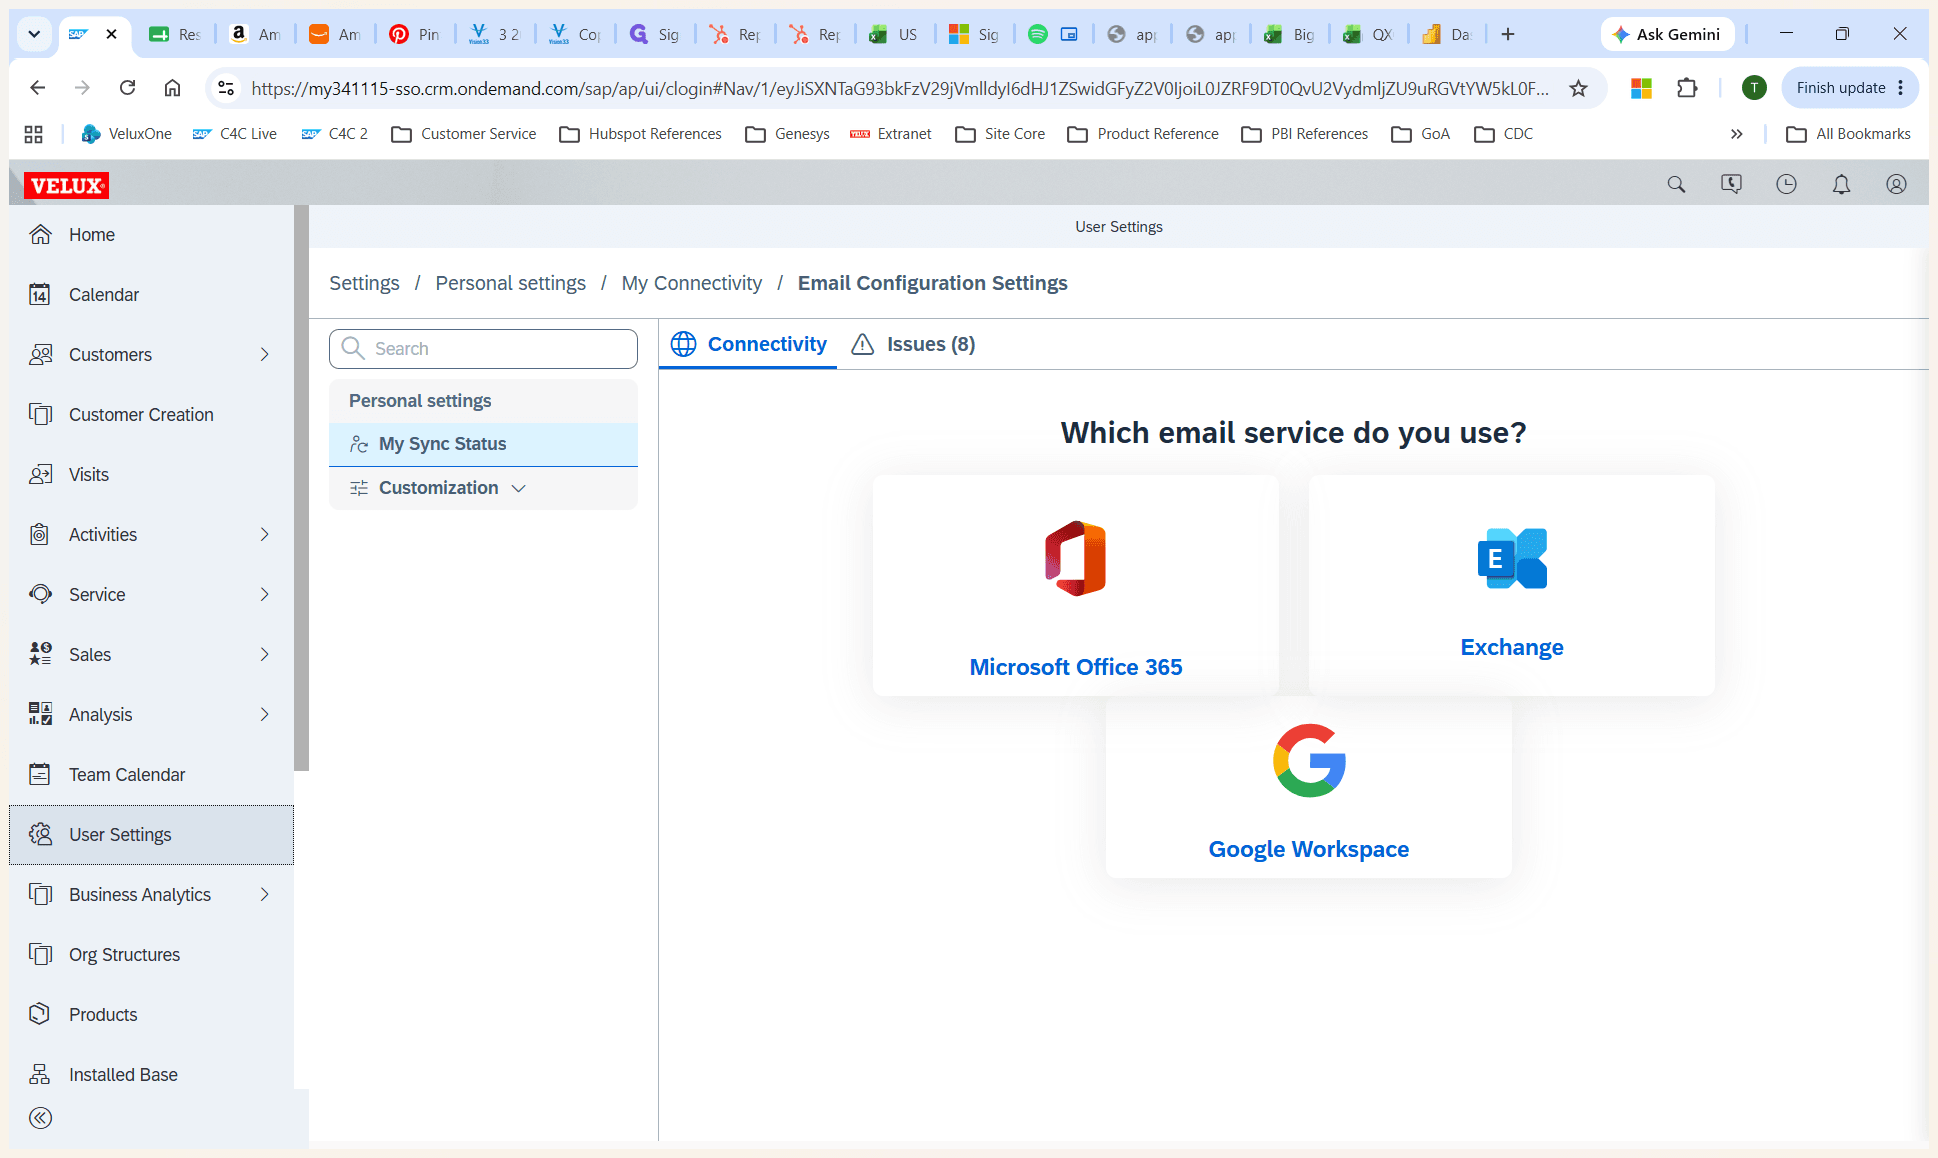Switch to the Connectivity tab

748,344
